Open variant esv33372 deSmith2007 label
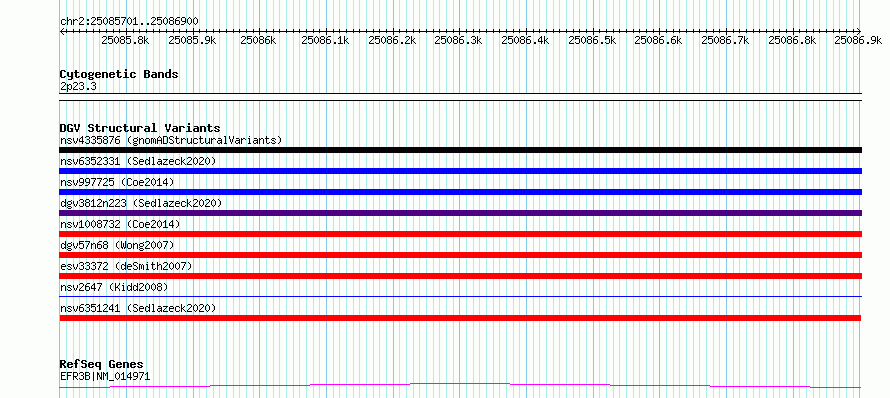This screenshot has width=890, height=398. (126, 266)
